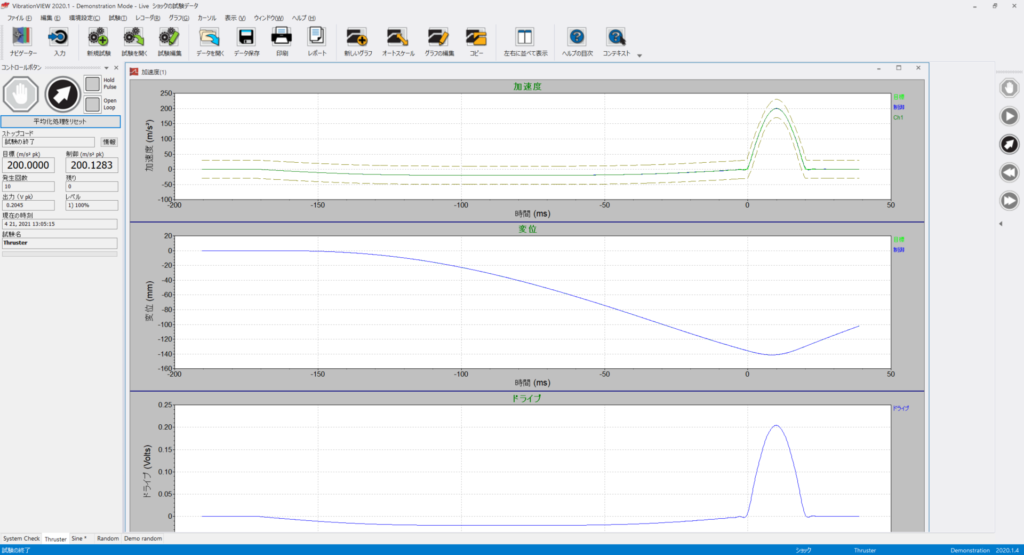
Task: Click the 情報 info button
Action: [x=109, y=142]
